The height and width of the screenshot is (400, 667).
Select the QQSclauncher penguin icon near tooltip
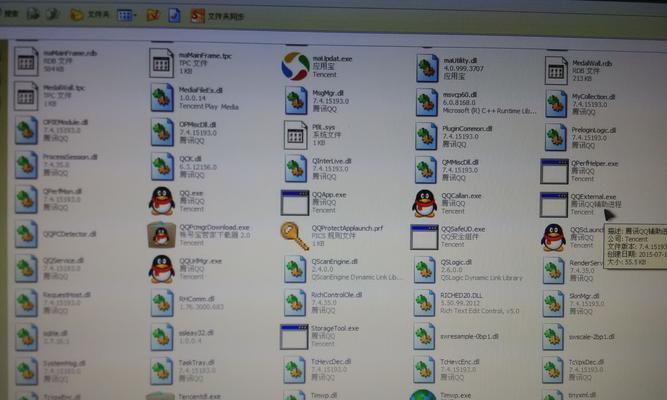(553, 237)
